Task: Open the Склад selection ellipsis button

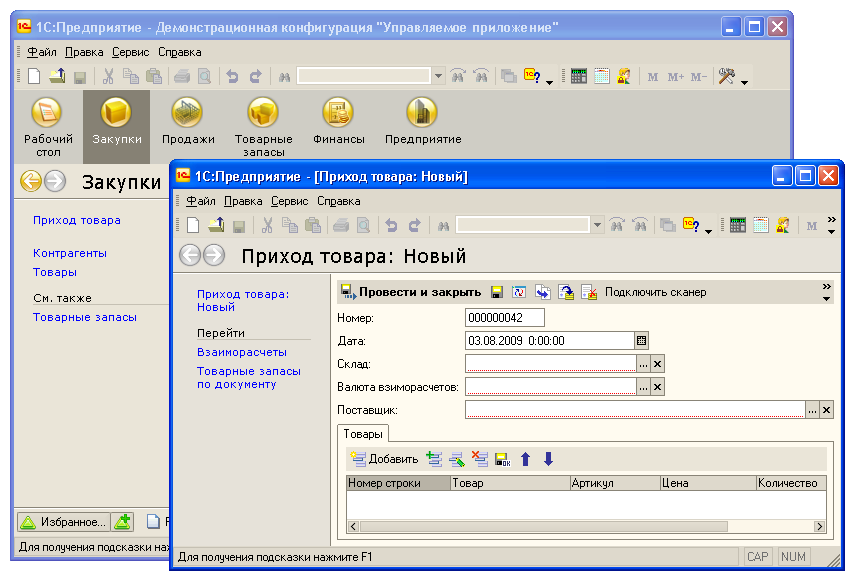Action: [x=643, y=364]
